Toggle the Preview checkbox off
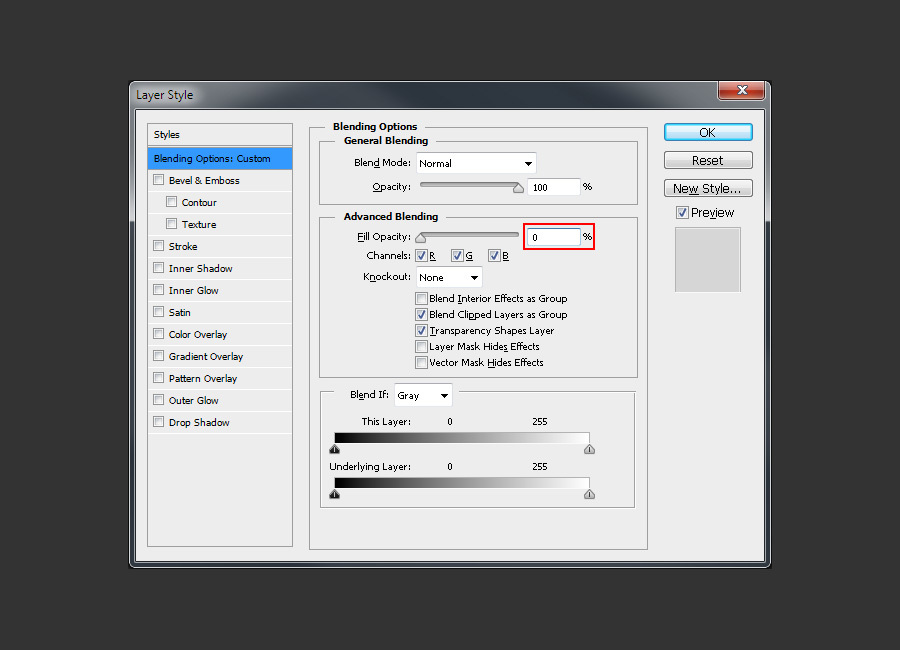Image resolution: width=900 pixels, height=650 pixels. (682, 212)
